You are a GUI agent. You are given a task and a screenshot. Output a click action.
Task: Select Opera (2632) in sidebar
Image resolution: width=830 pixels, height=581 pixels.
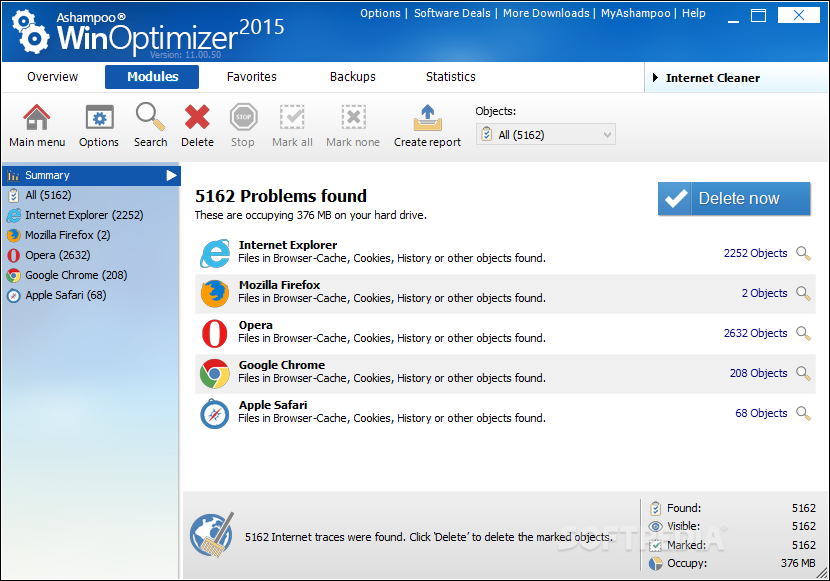pos(92,255)
